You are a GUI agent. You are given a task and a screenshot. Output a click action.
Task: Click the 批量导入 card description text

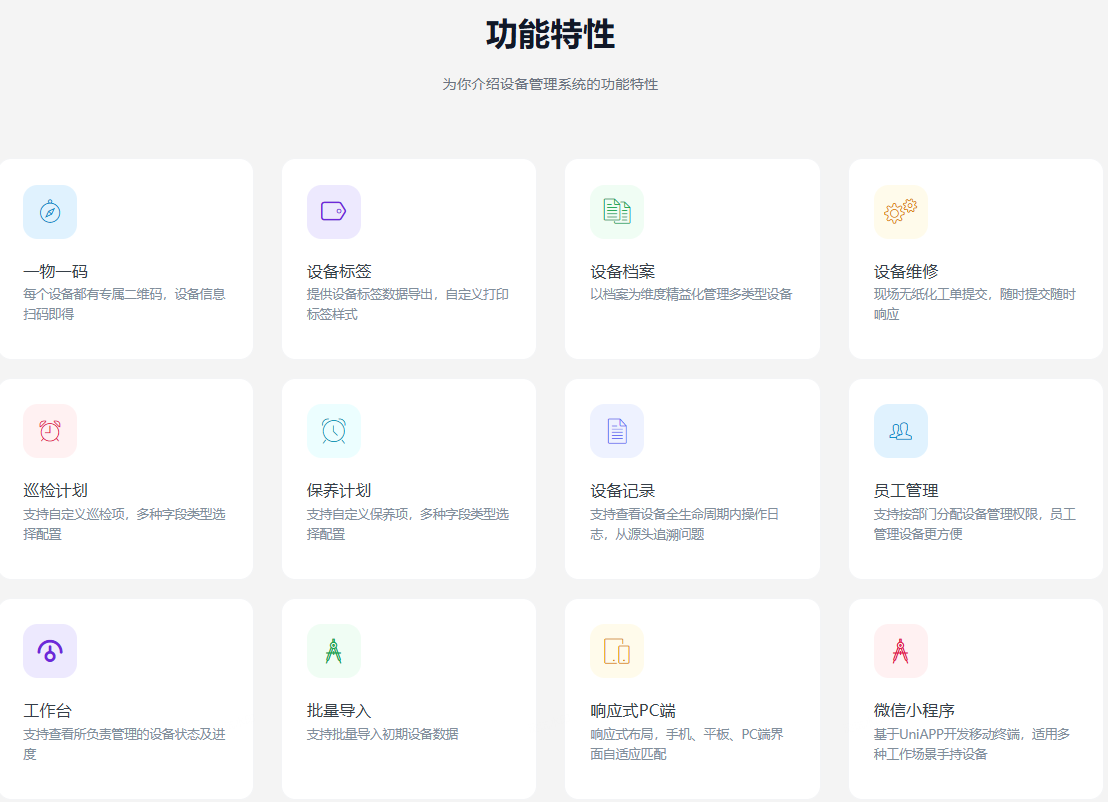382,734
